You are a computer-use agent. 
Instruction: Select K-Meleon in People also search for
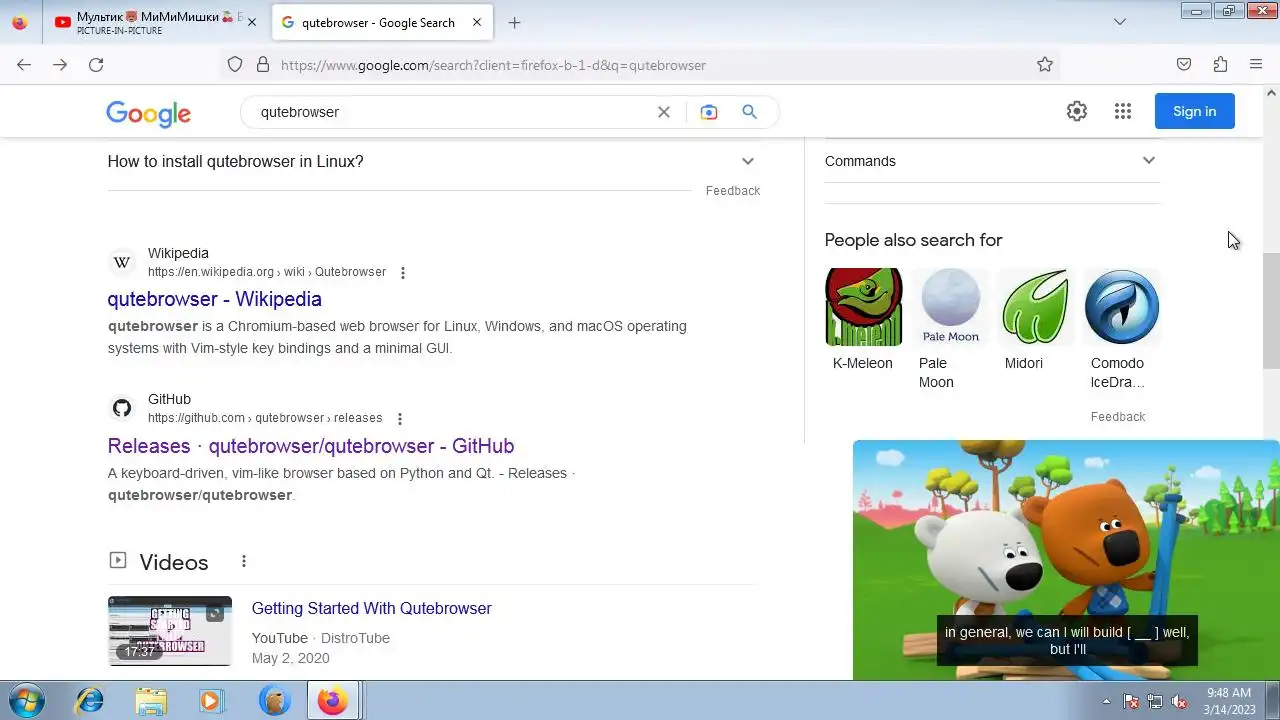click(863, 320)
